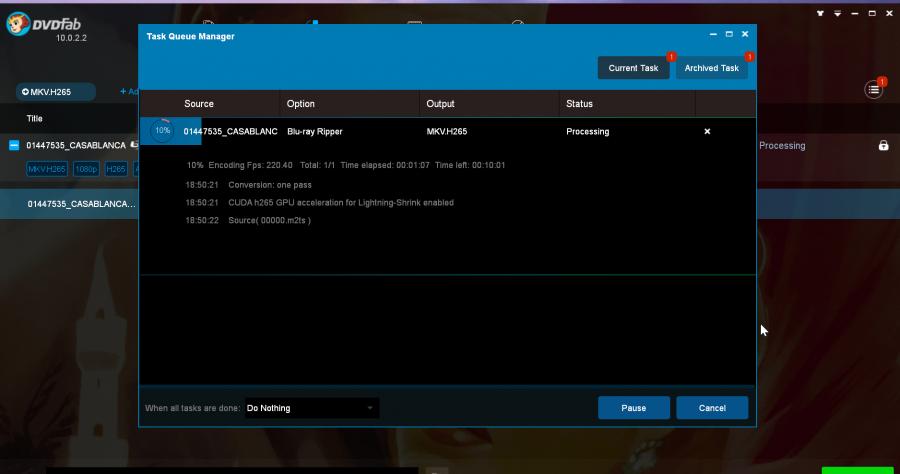This screenshot has height=474, width=900.
Task: Open the skin theme shirt icon
Action: tap(820, 13)
